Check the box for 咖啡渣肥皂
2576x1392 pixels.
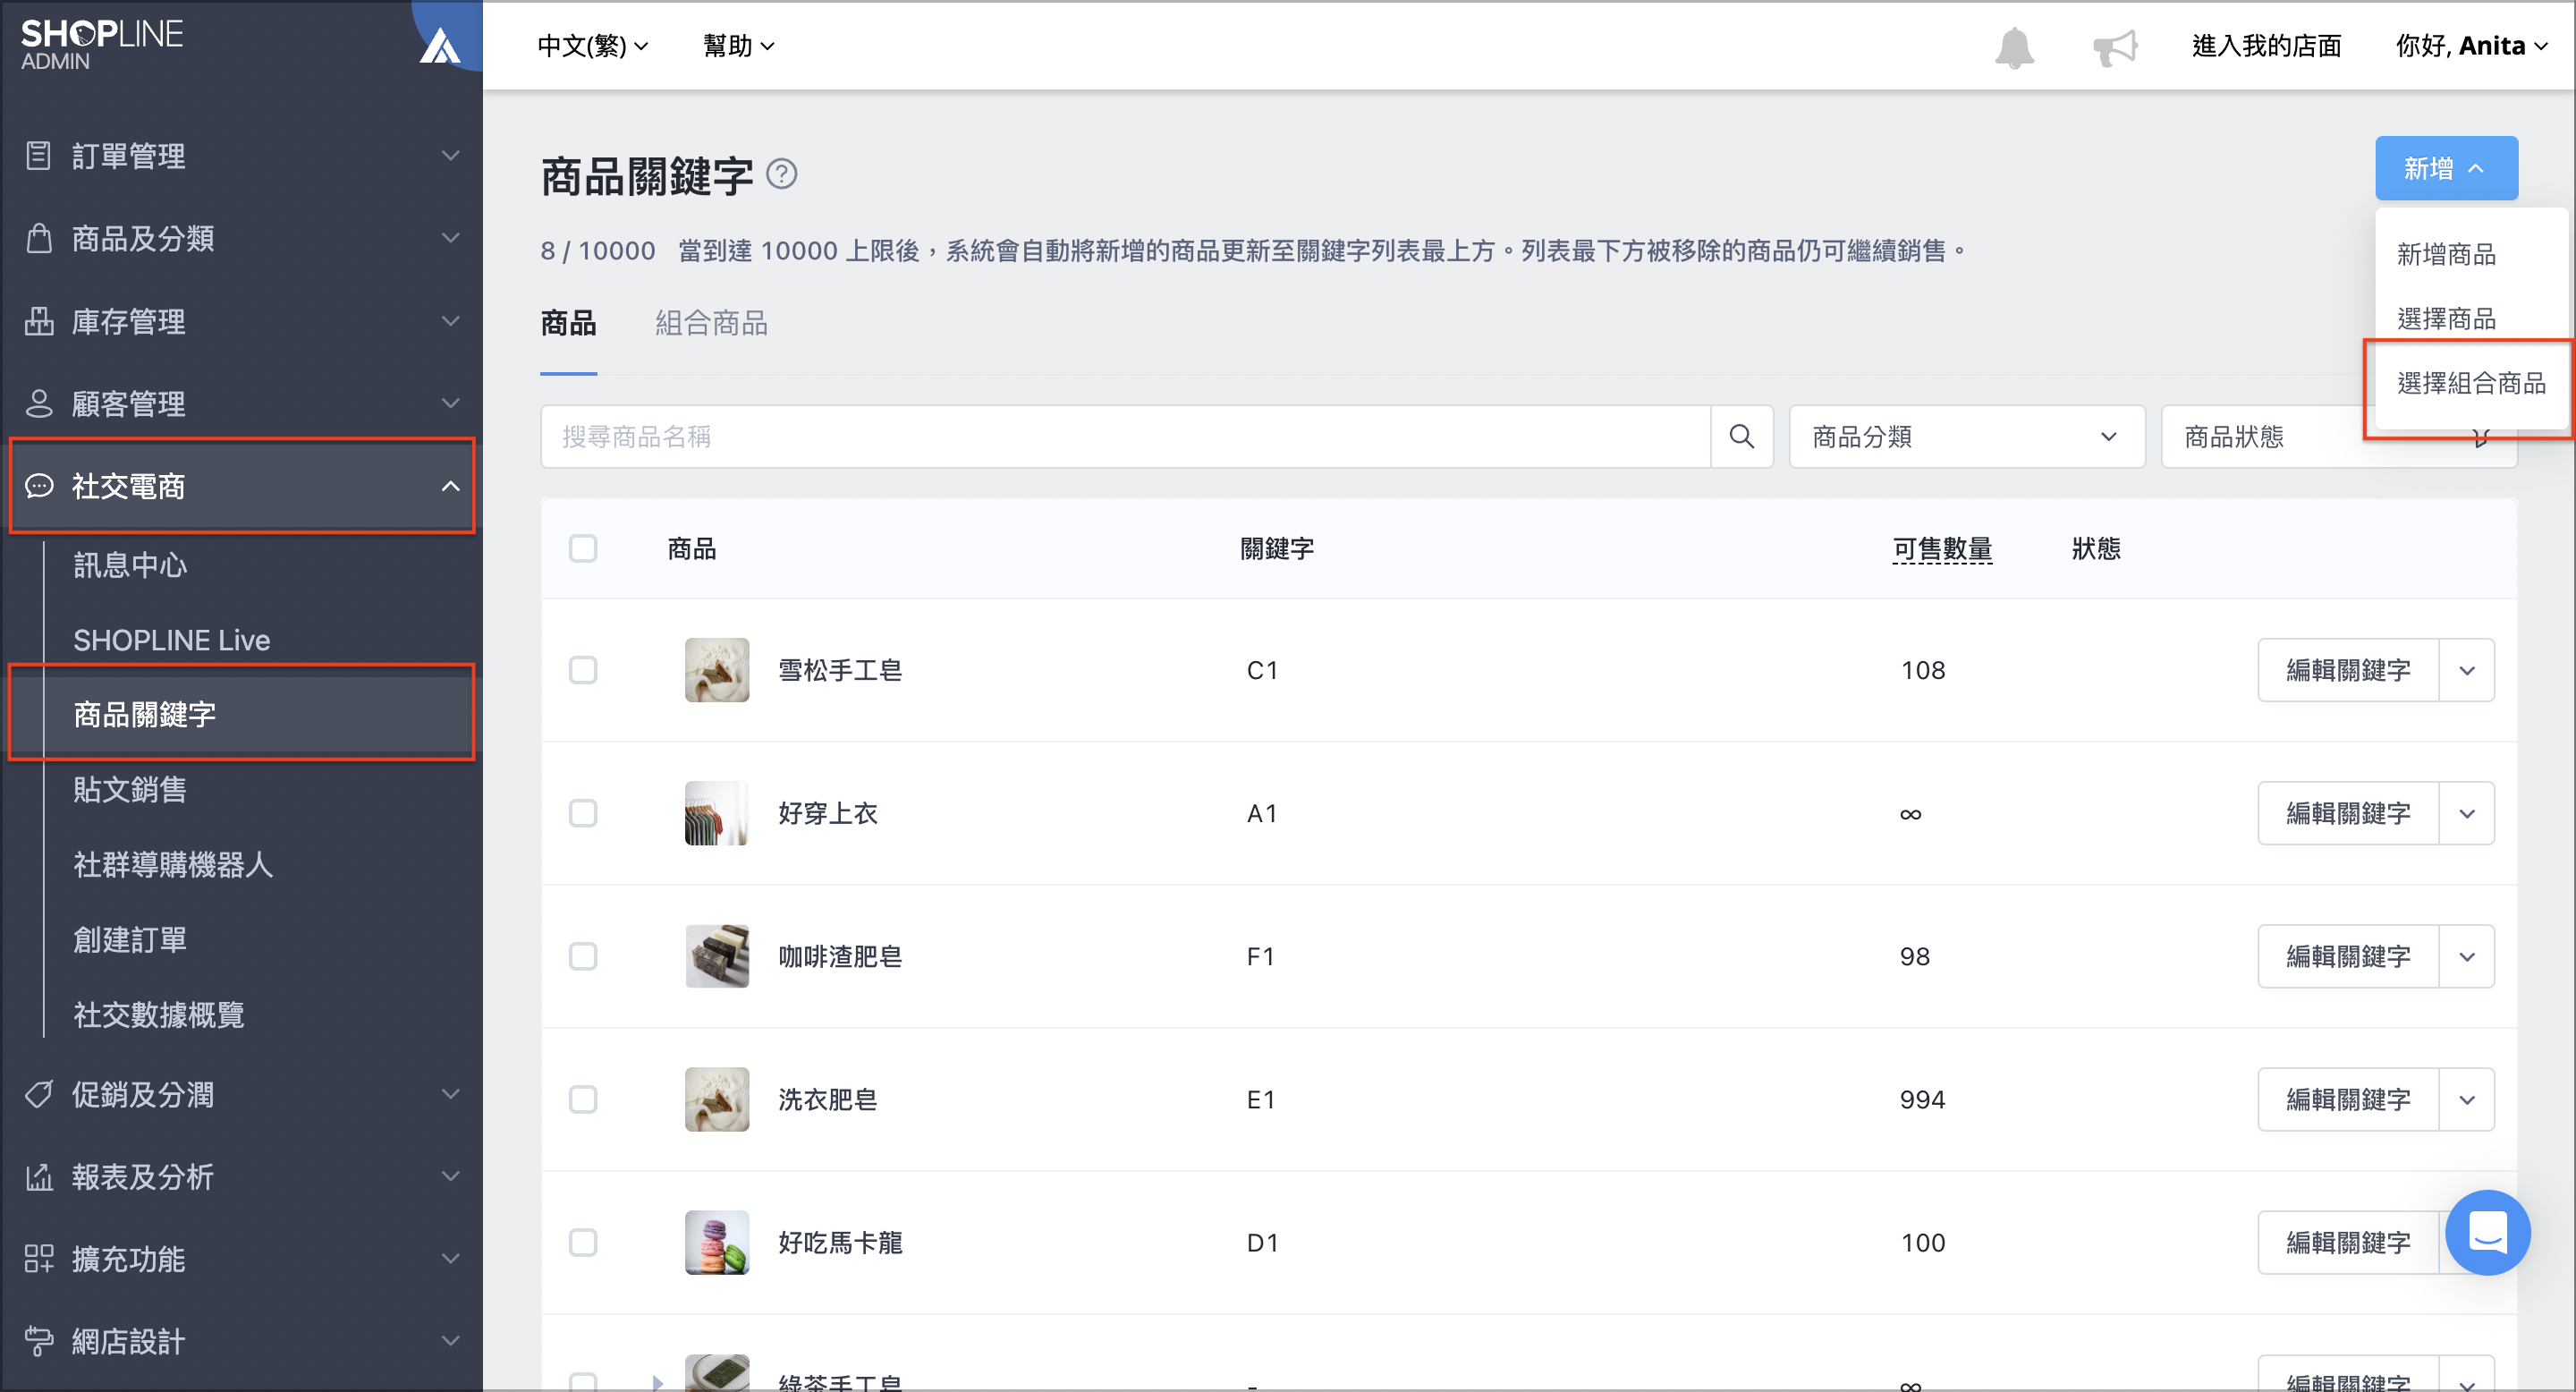(582, 955)
